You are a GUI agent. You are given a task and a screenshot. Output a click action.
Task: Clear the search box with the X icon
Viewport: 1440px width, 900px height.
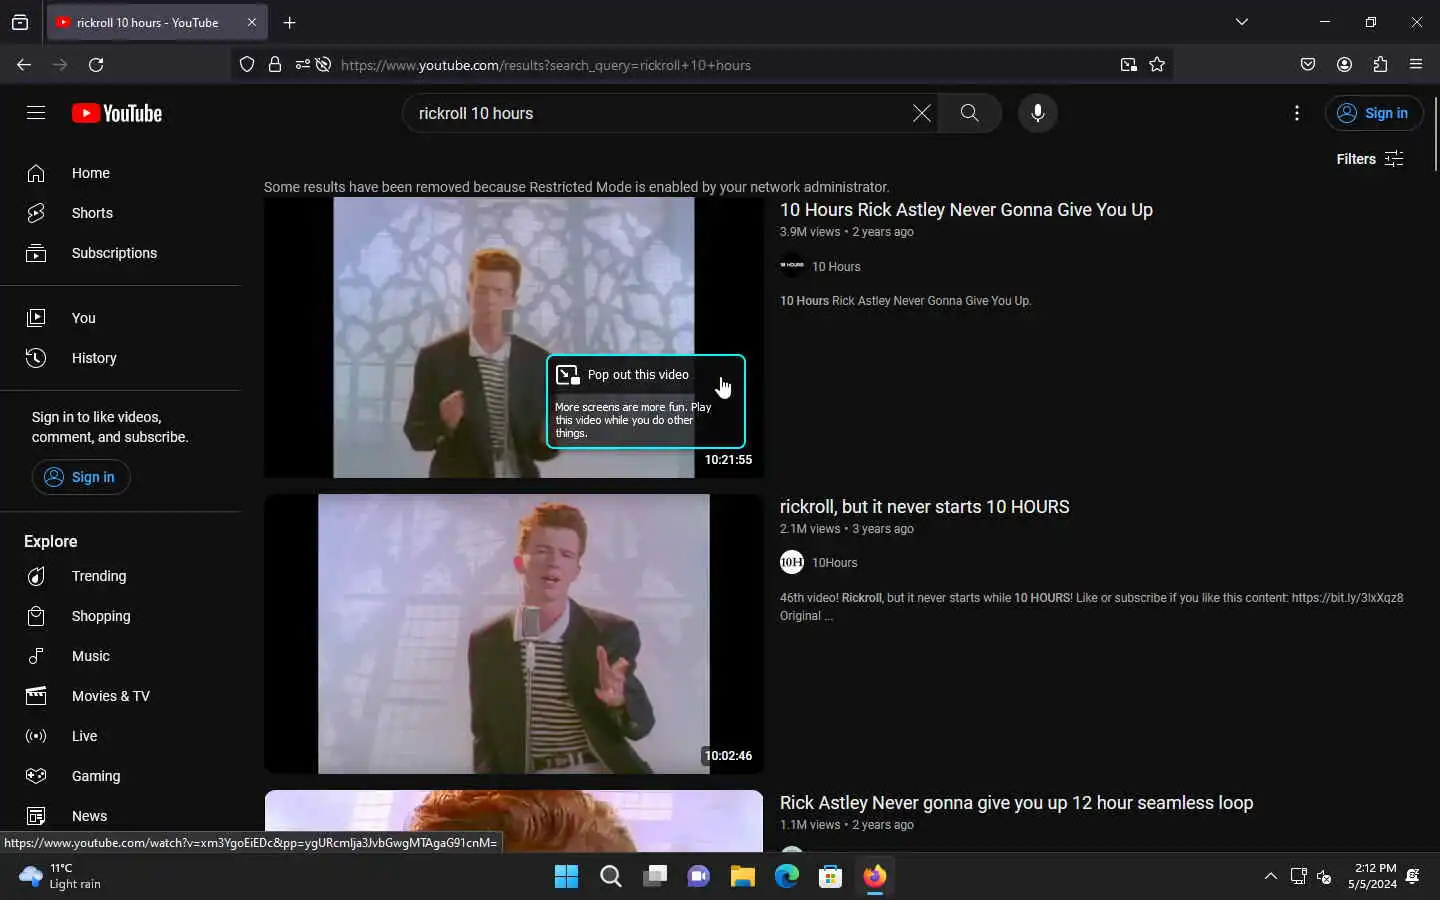pyautogui.click(x=921, y=113)
